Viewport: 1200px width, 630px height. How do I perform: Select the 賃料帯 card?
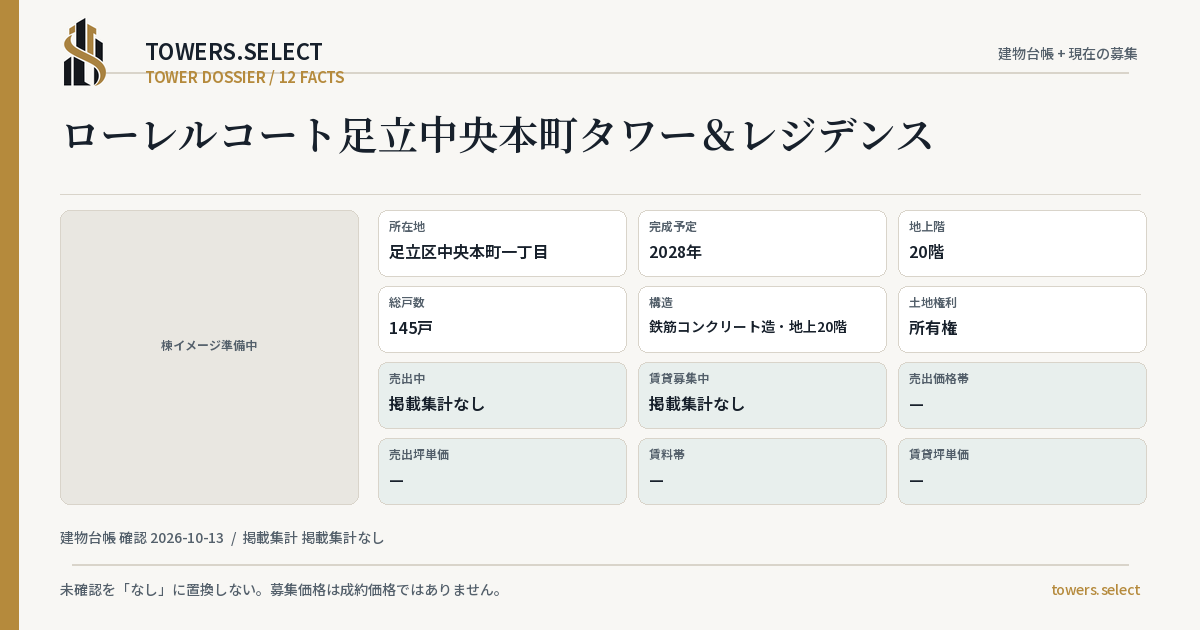[x=762, y=471]
